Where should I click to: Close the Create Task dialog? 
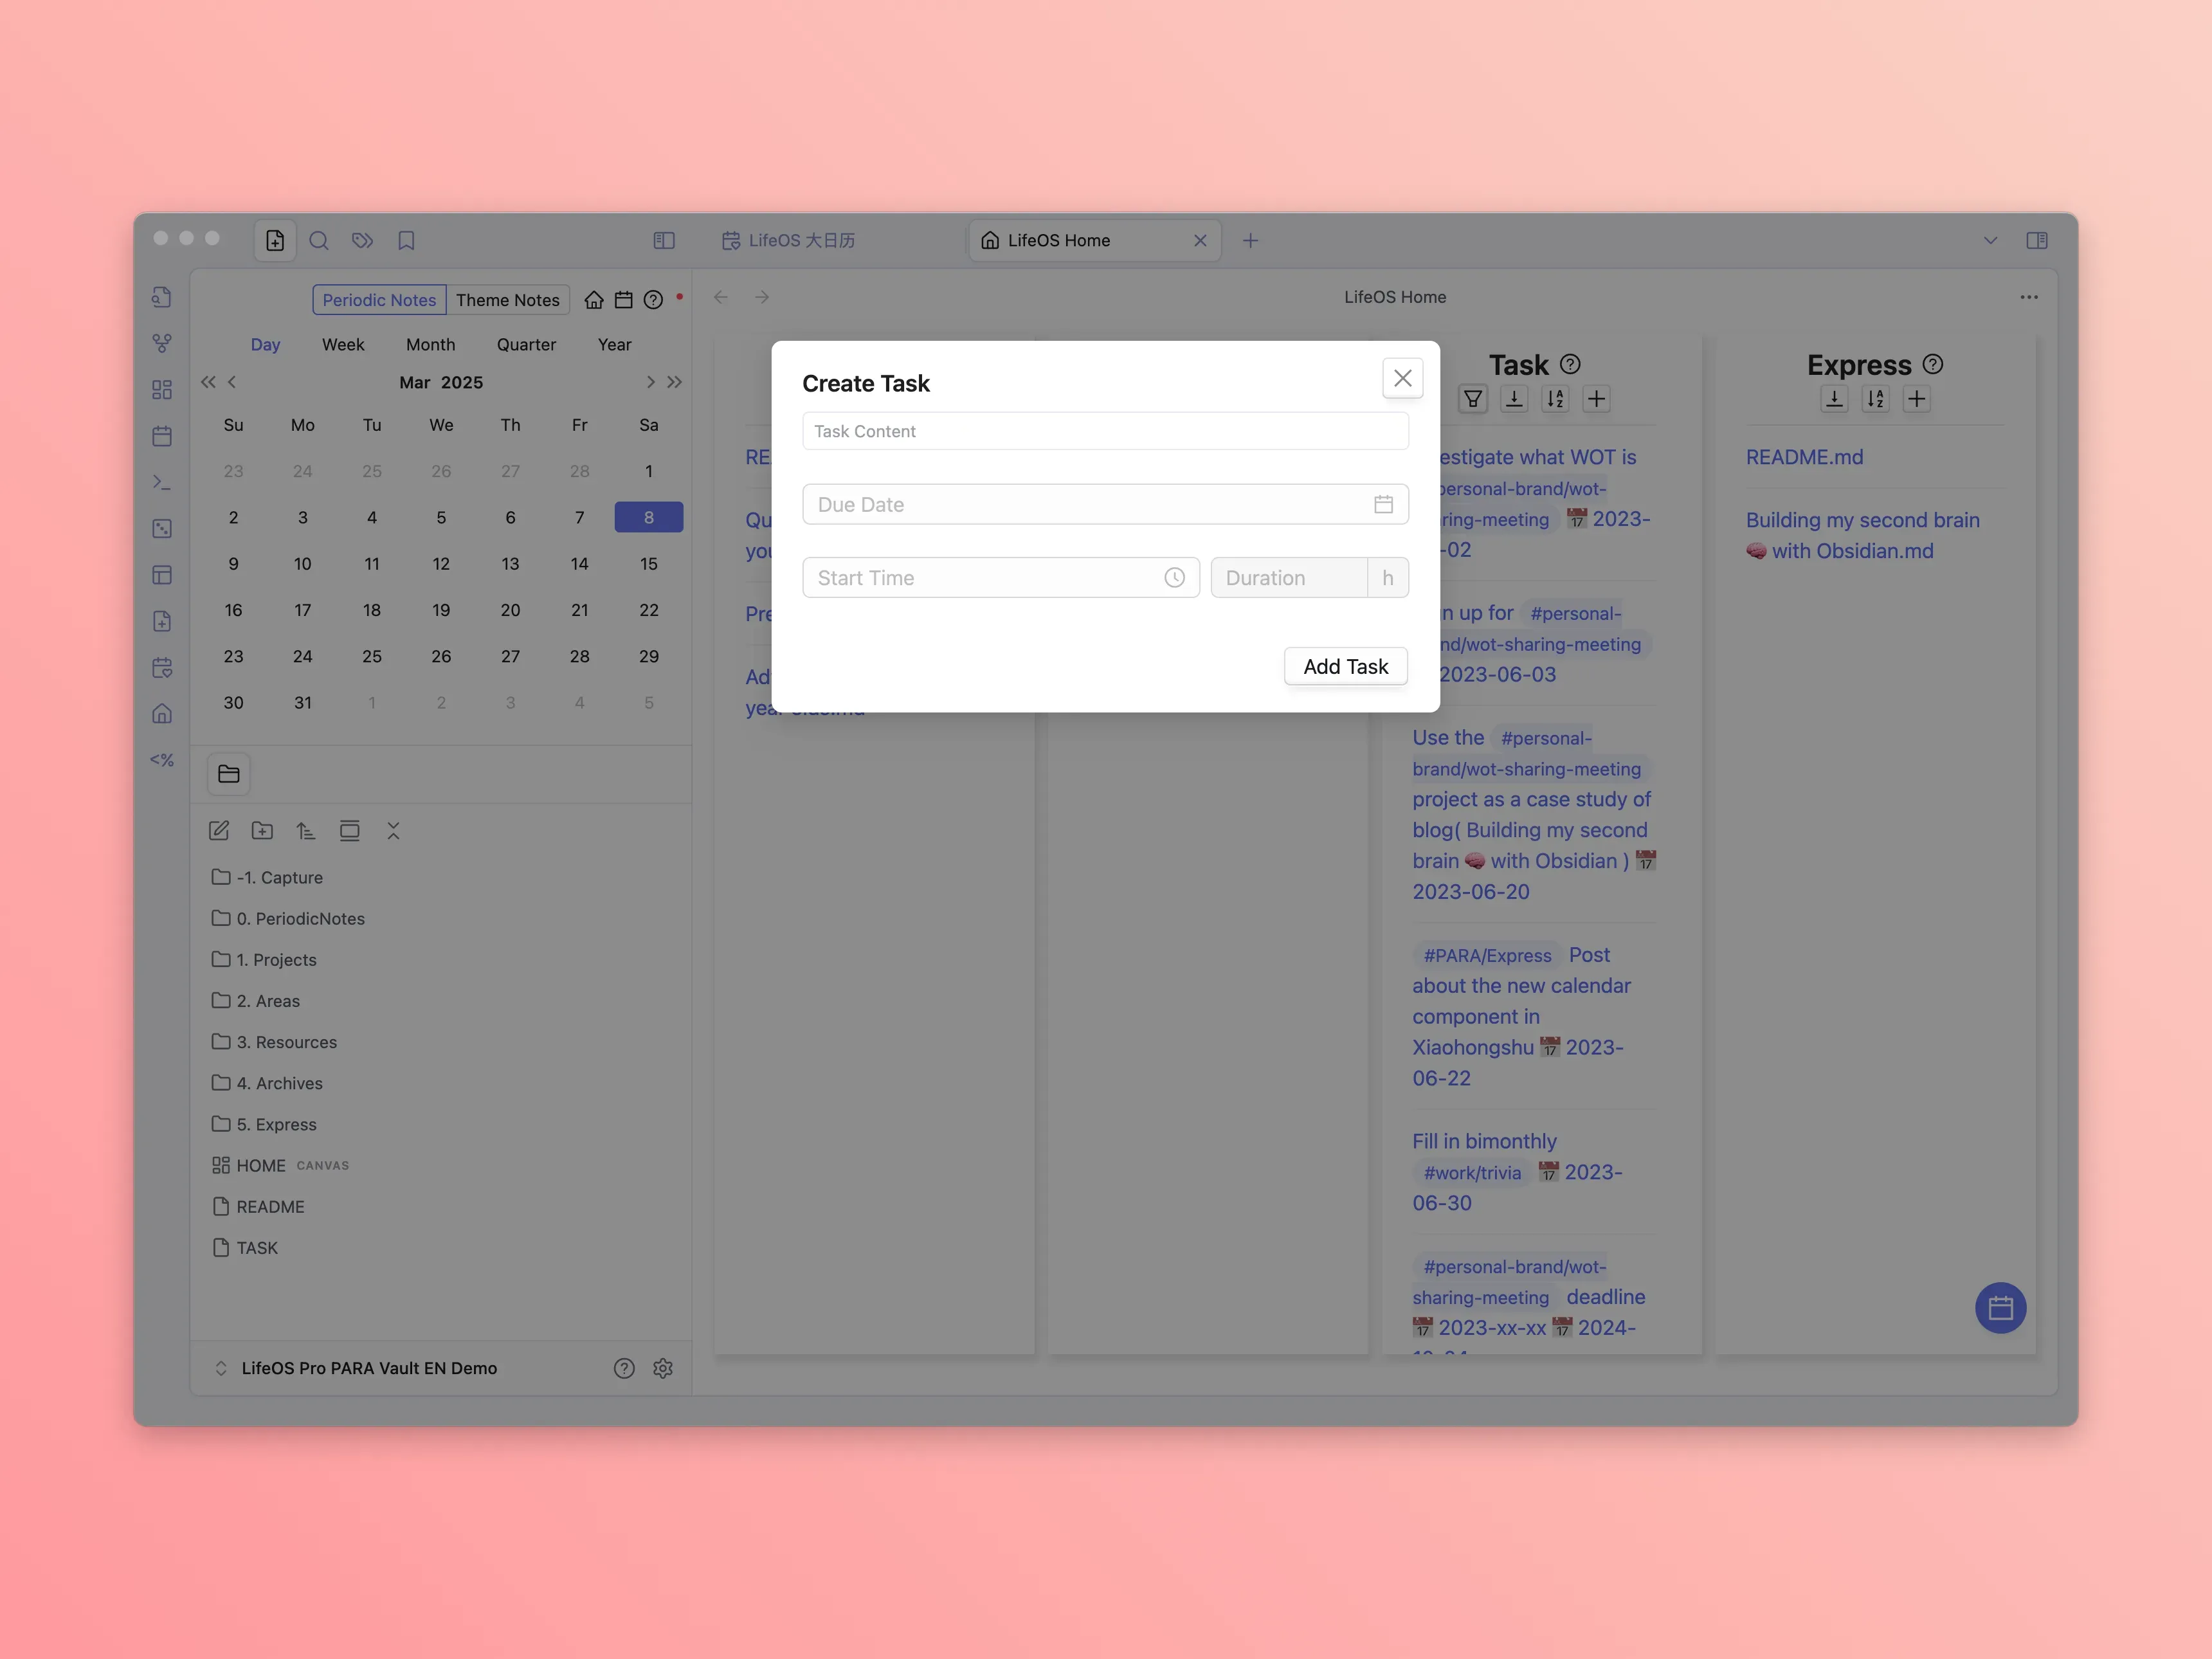[x=1402, y=378]
